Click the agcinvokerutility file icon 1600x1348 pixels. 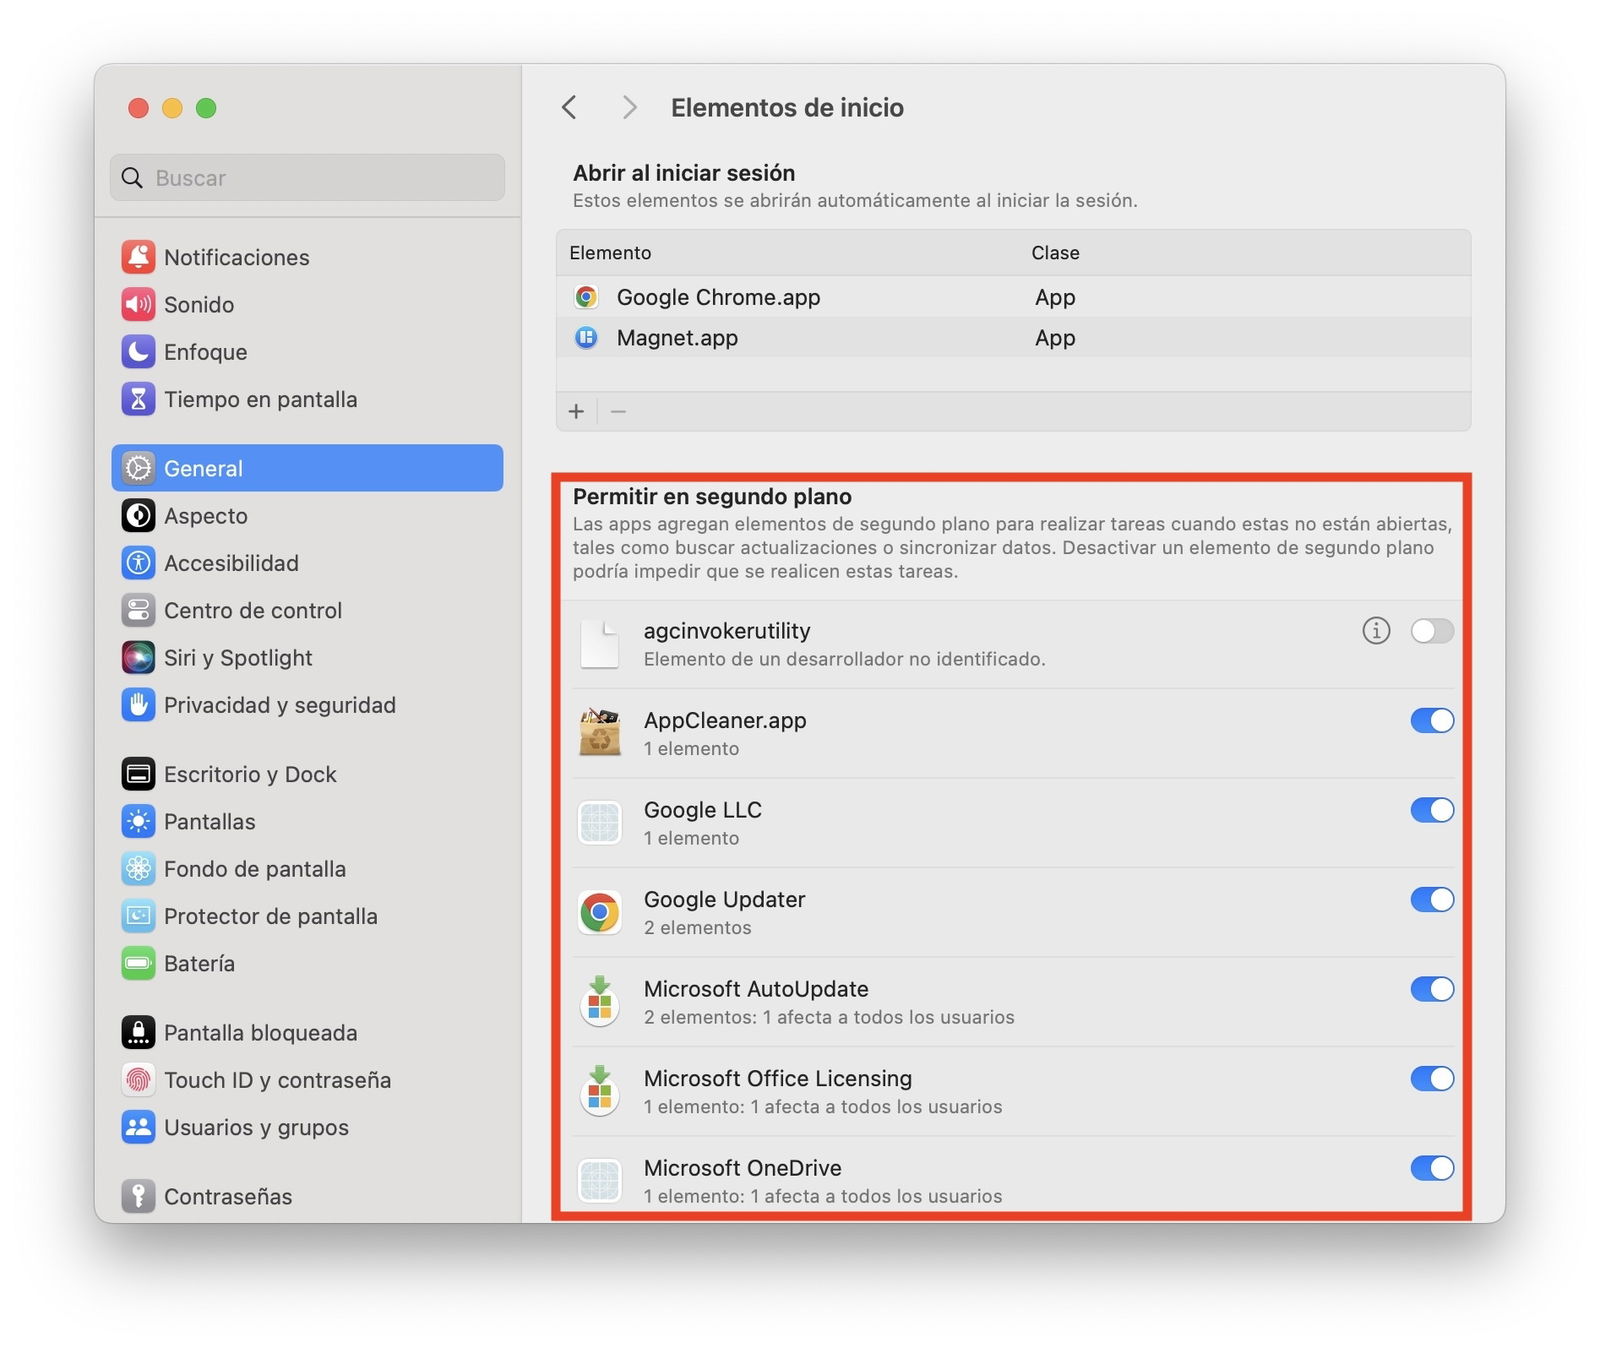600,643
